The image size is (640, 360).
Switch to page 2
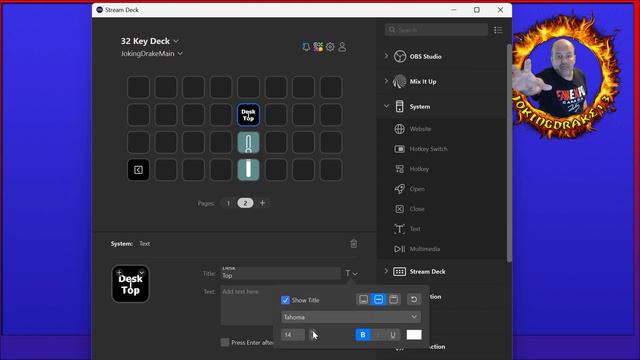(x=245, y=203)
